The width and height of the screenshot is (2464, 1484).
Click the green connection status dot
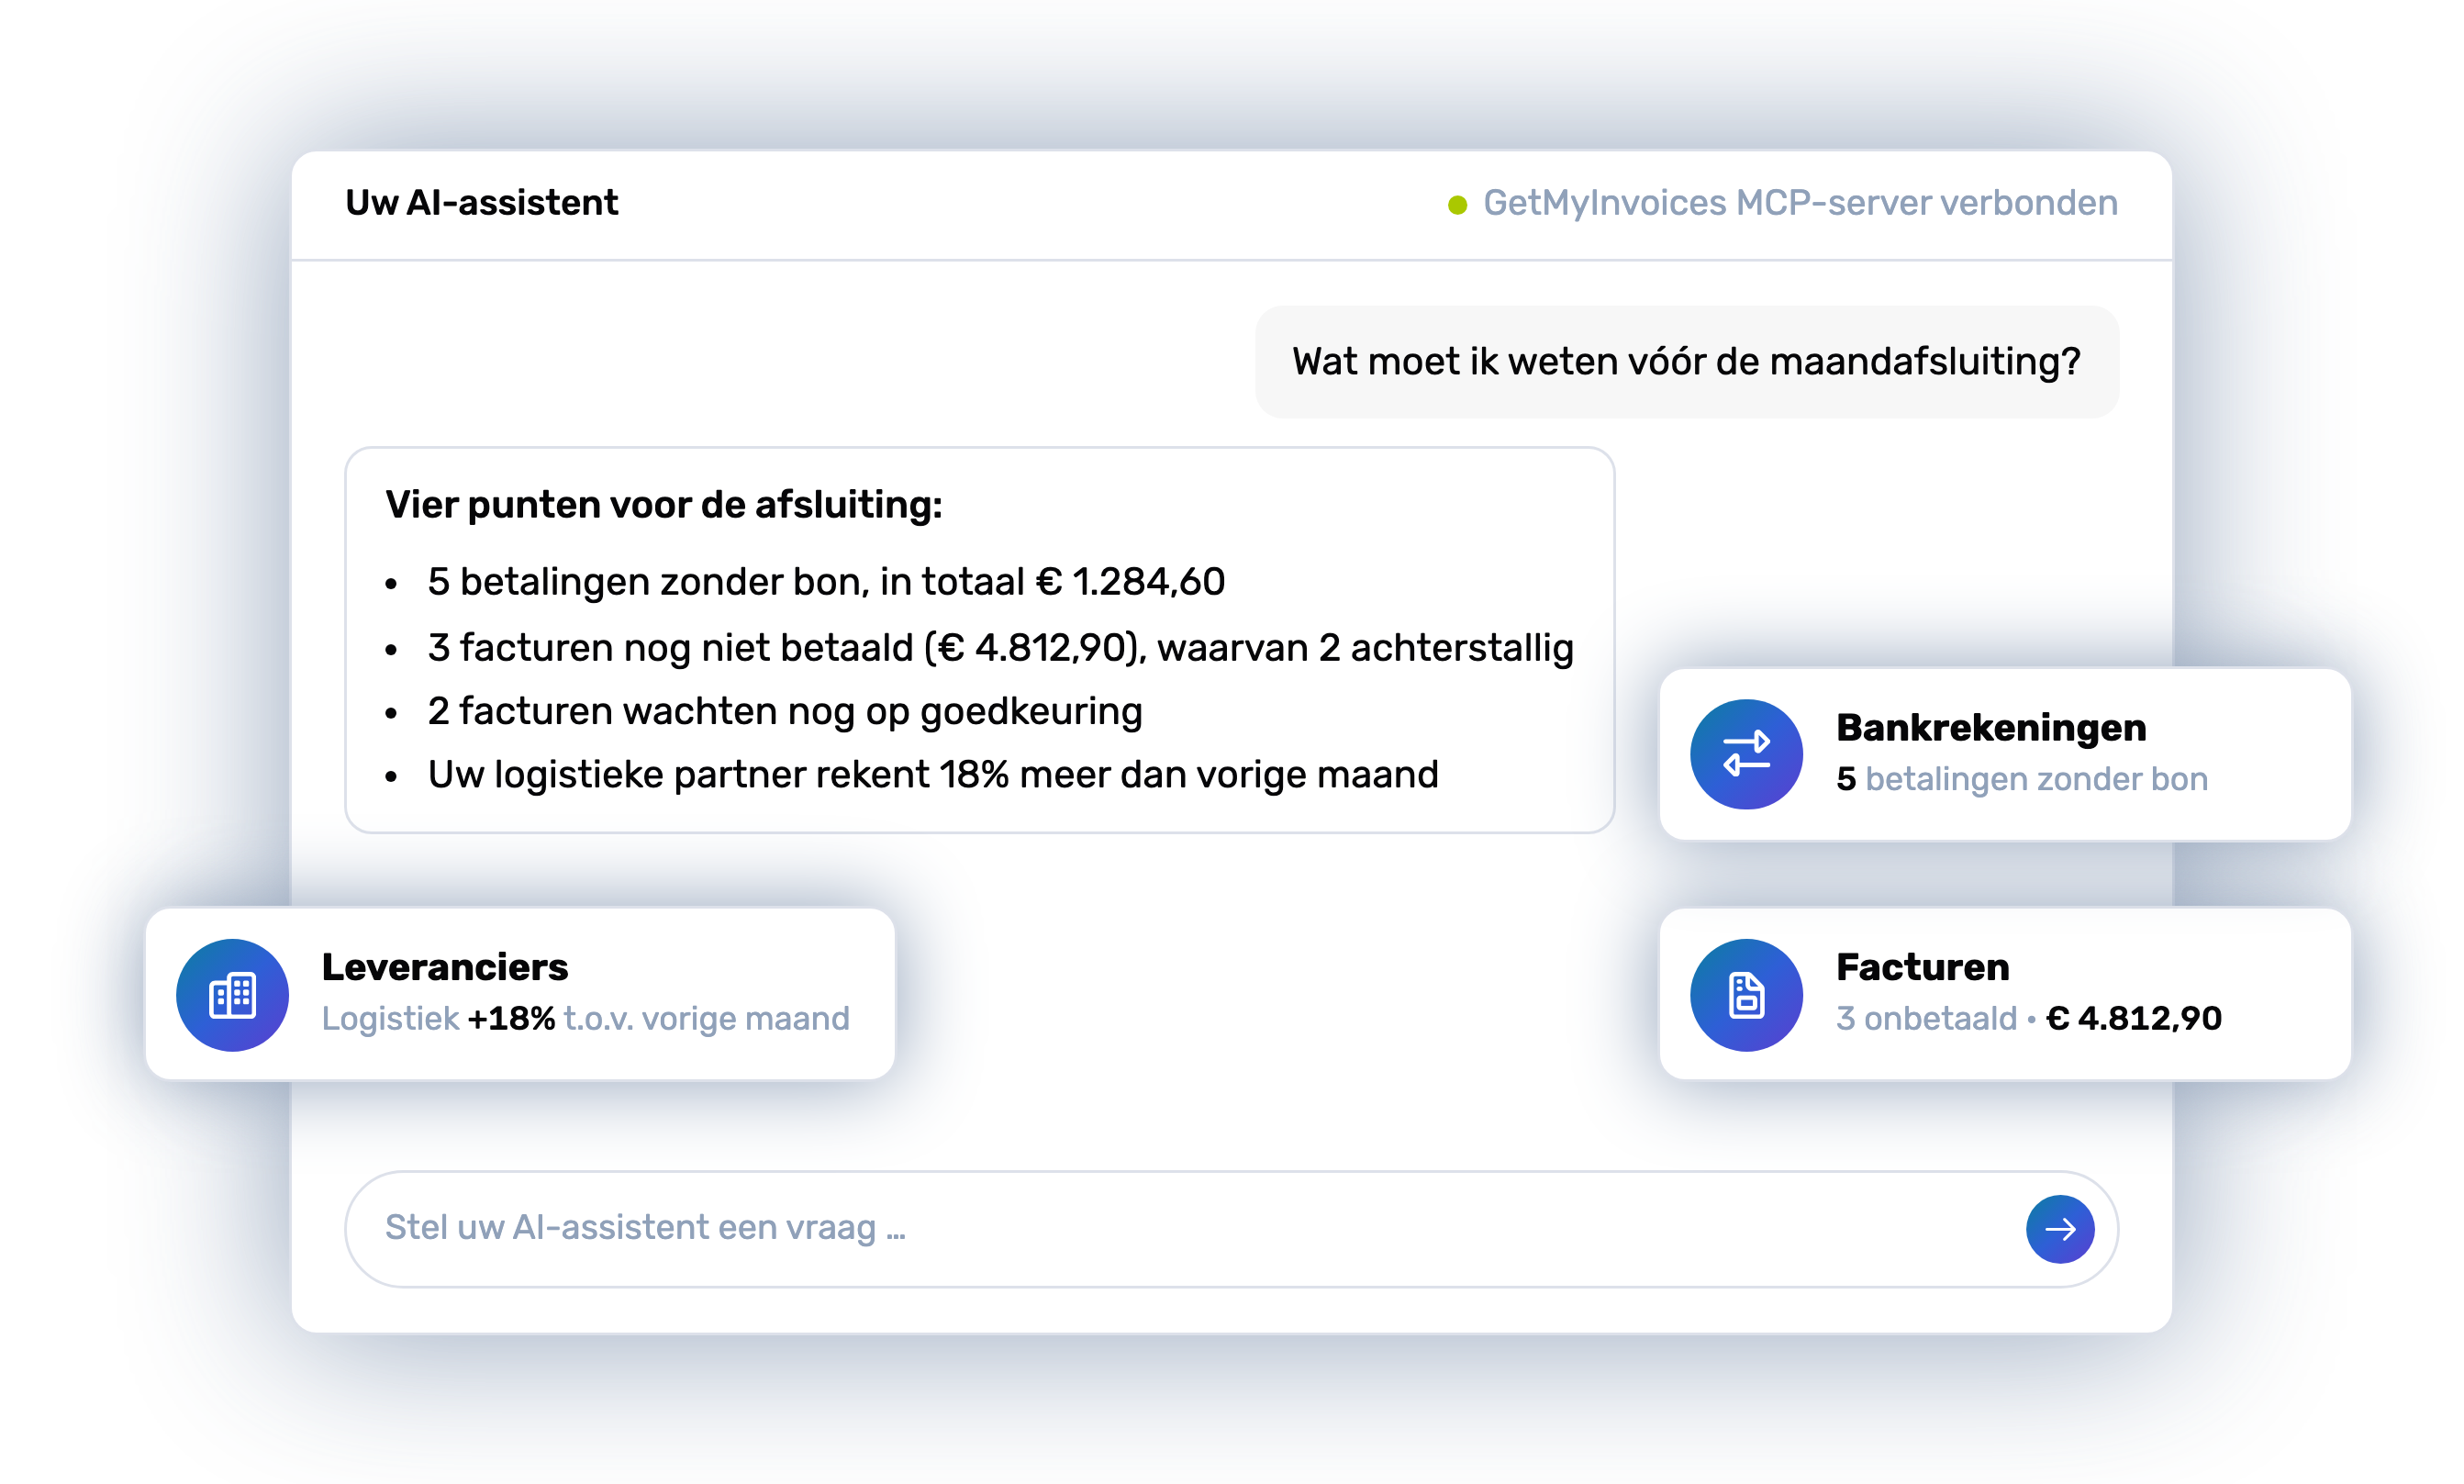pyautogui.click(x=1457, y=205)
